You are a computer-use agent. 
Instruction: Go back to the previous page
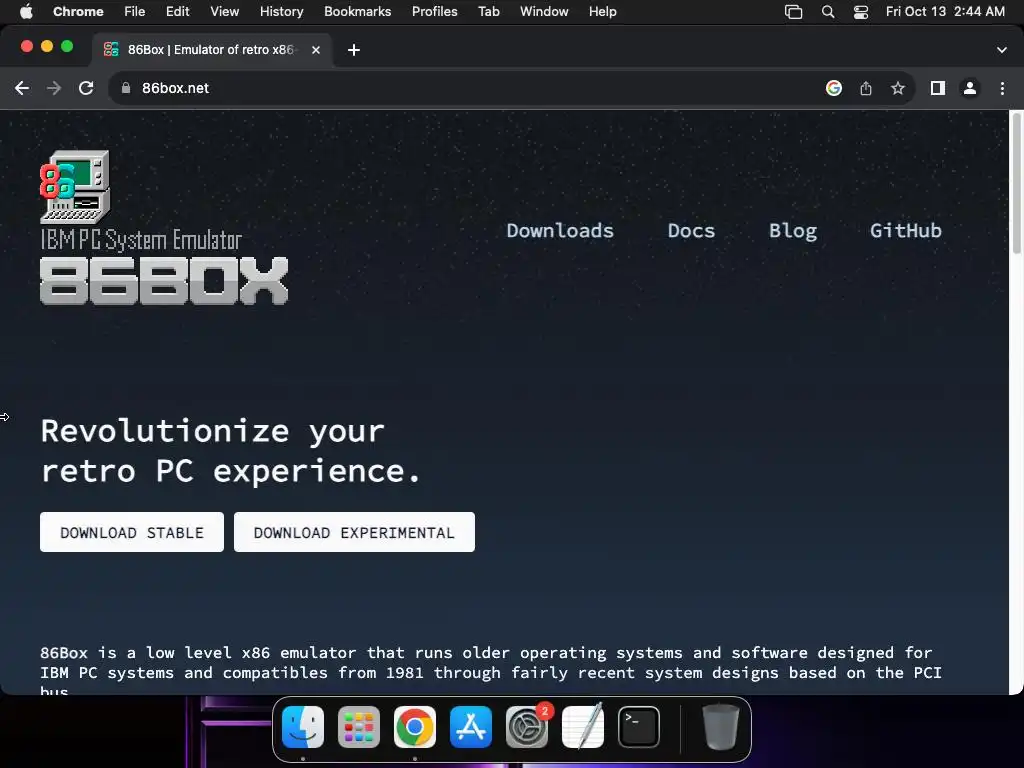pos(22,88)
